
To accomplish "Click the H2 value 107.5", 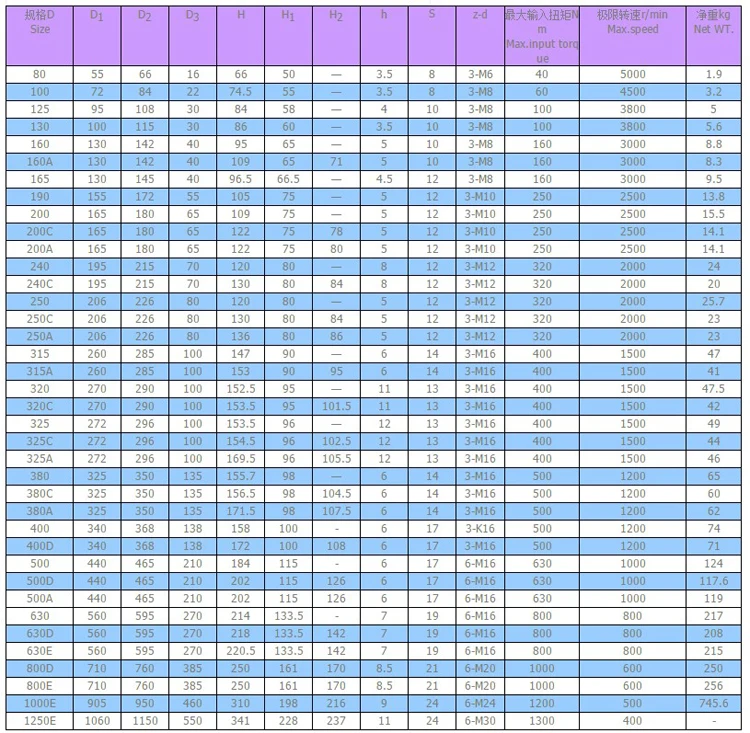I will pyautogui.click(x=336, y=511).
